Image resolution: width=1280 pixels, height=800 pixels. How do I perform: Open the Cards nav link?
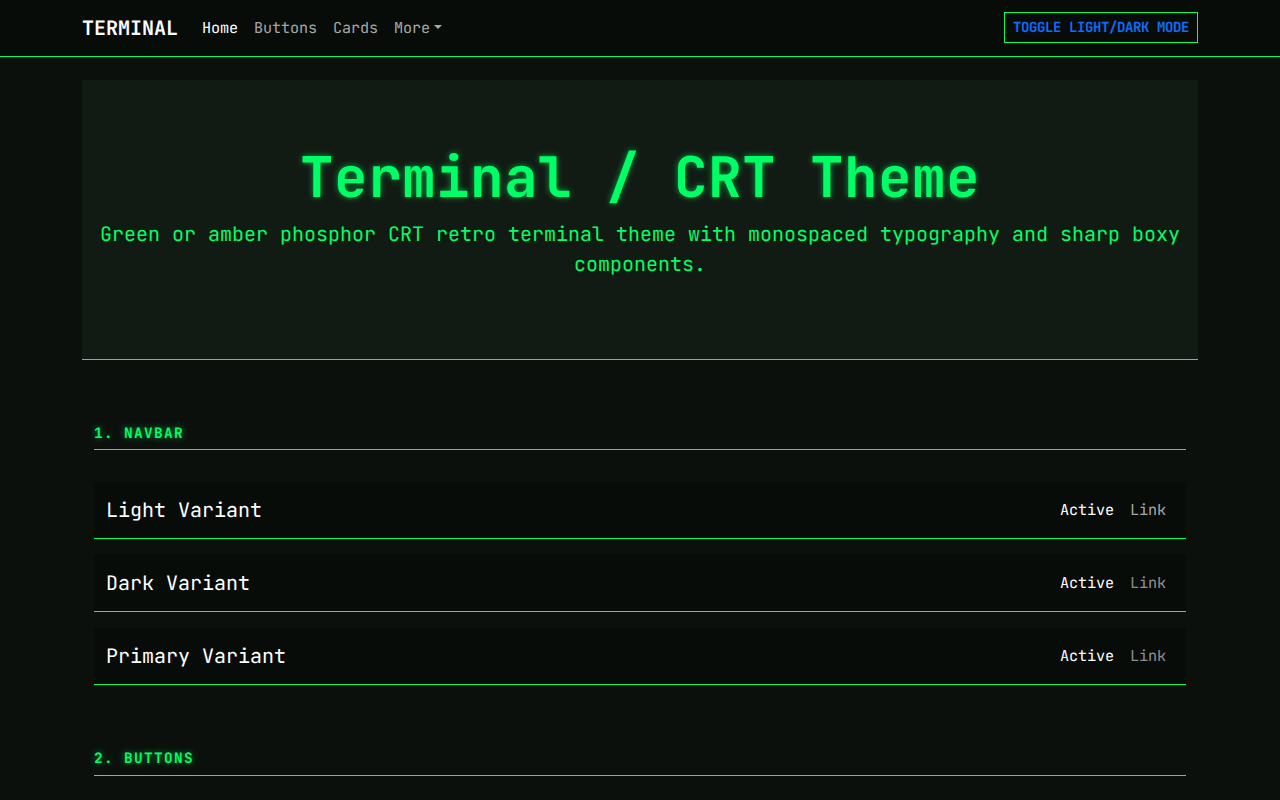tap(355, 28)
